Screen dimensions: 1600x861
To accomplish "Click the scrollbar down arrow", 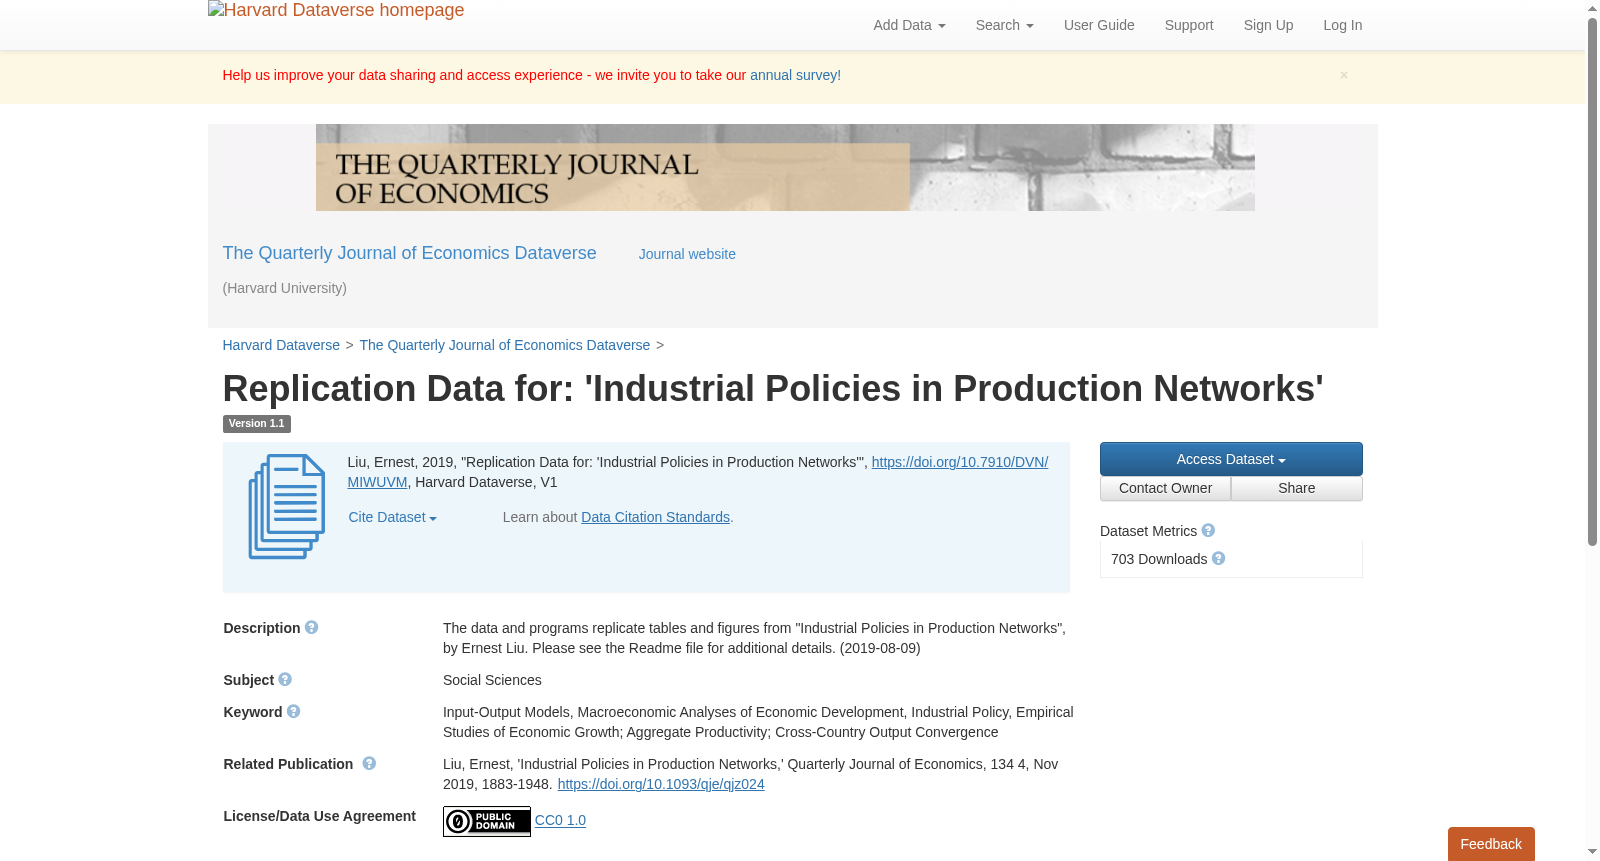I will click(1593, 853).
